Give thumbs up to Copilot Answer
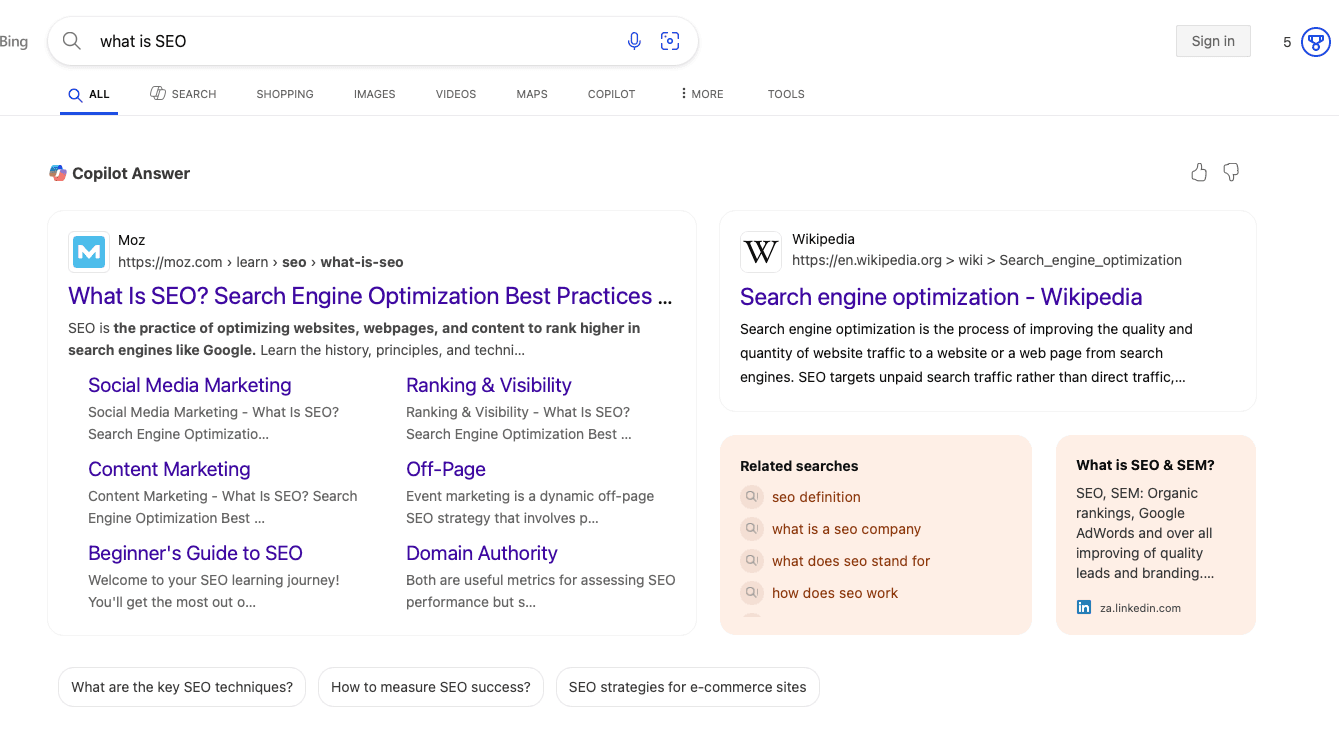The image size is (1339, 737). click(x=1199, y=173)
